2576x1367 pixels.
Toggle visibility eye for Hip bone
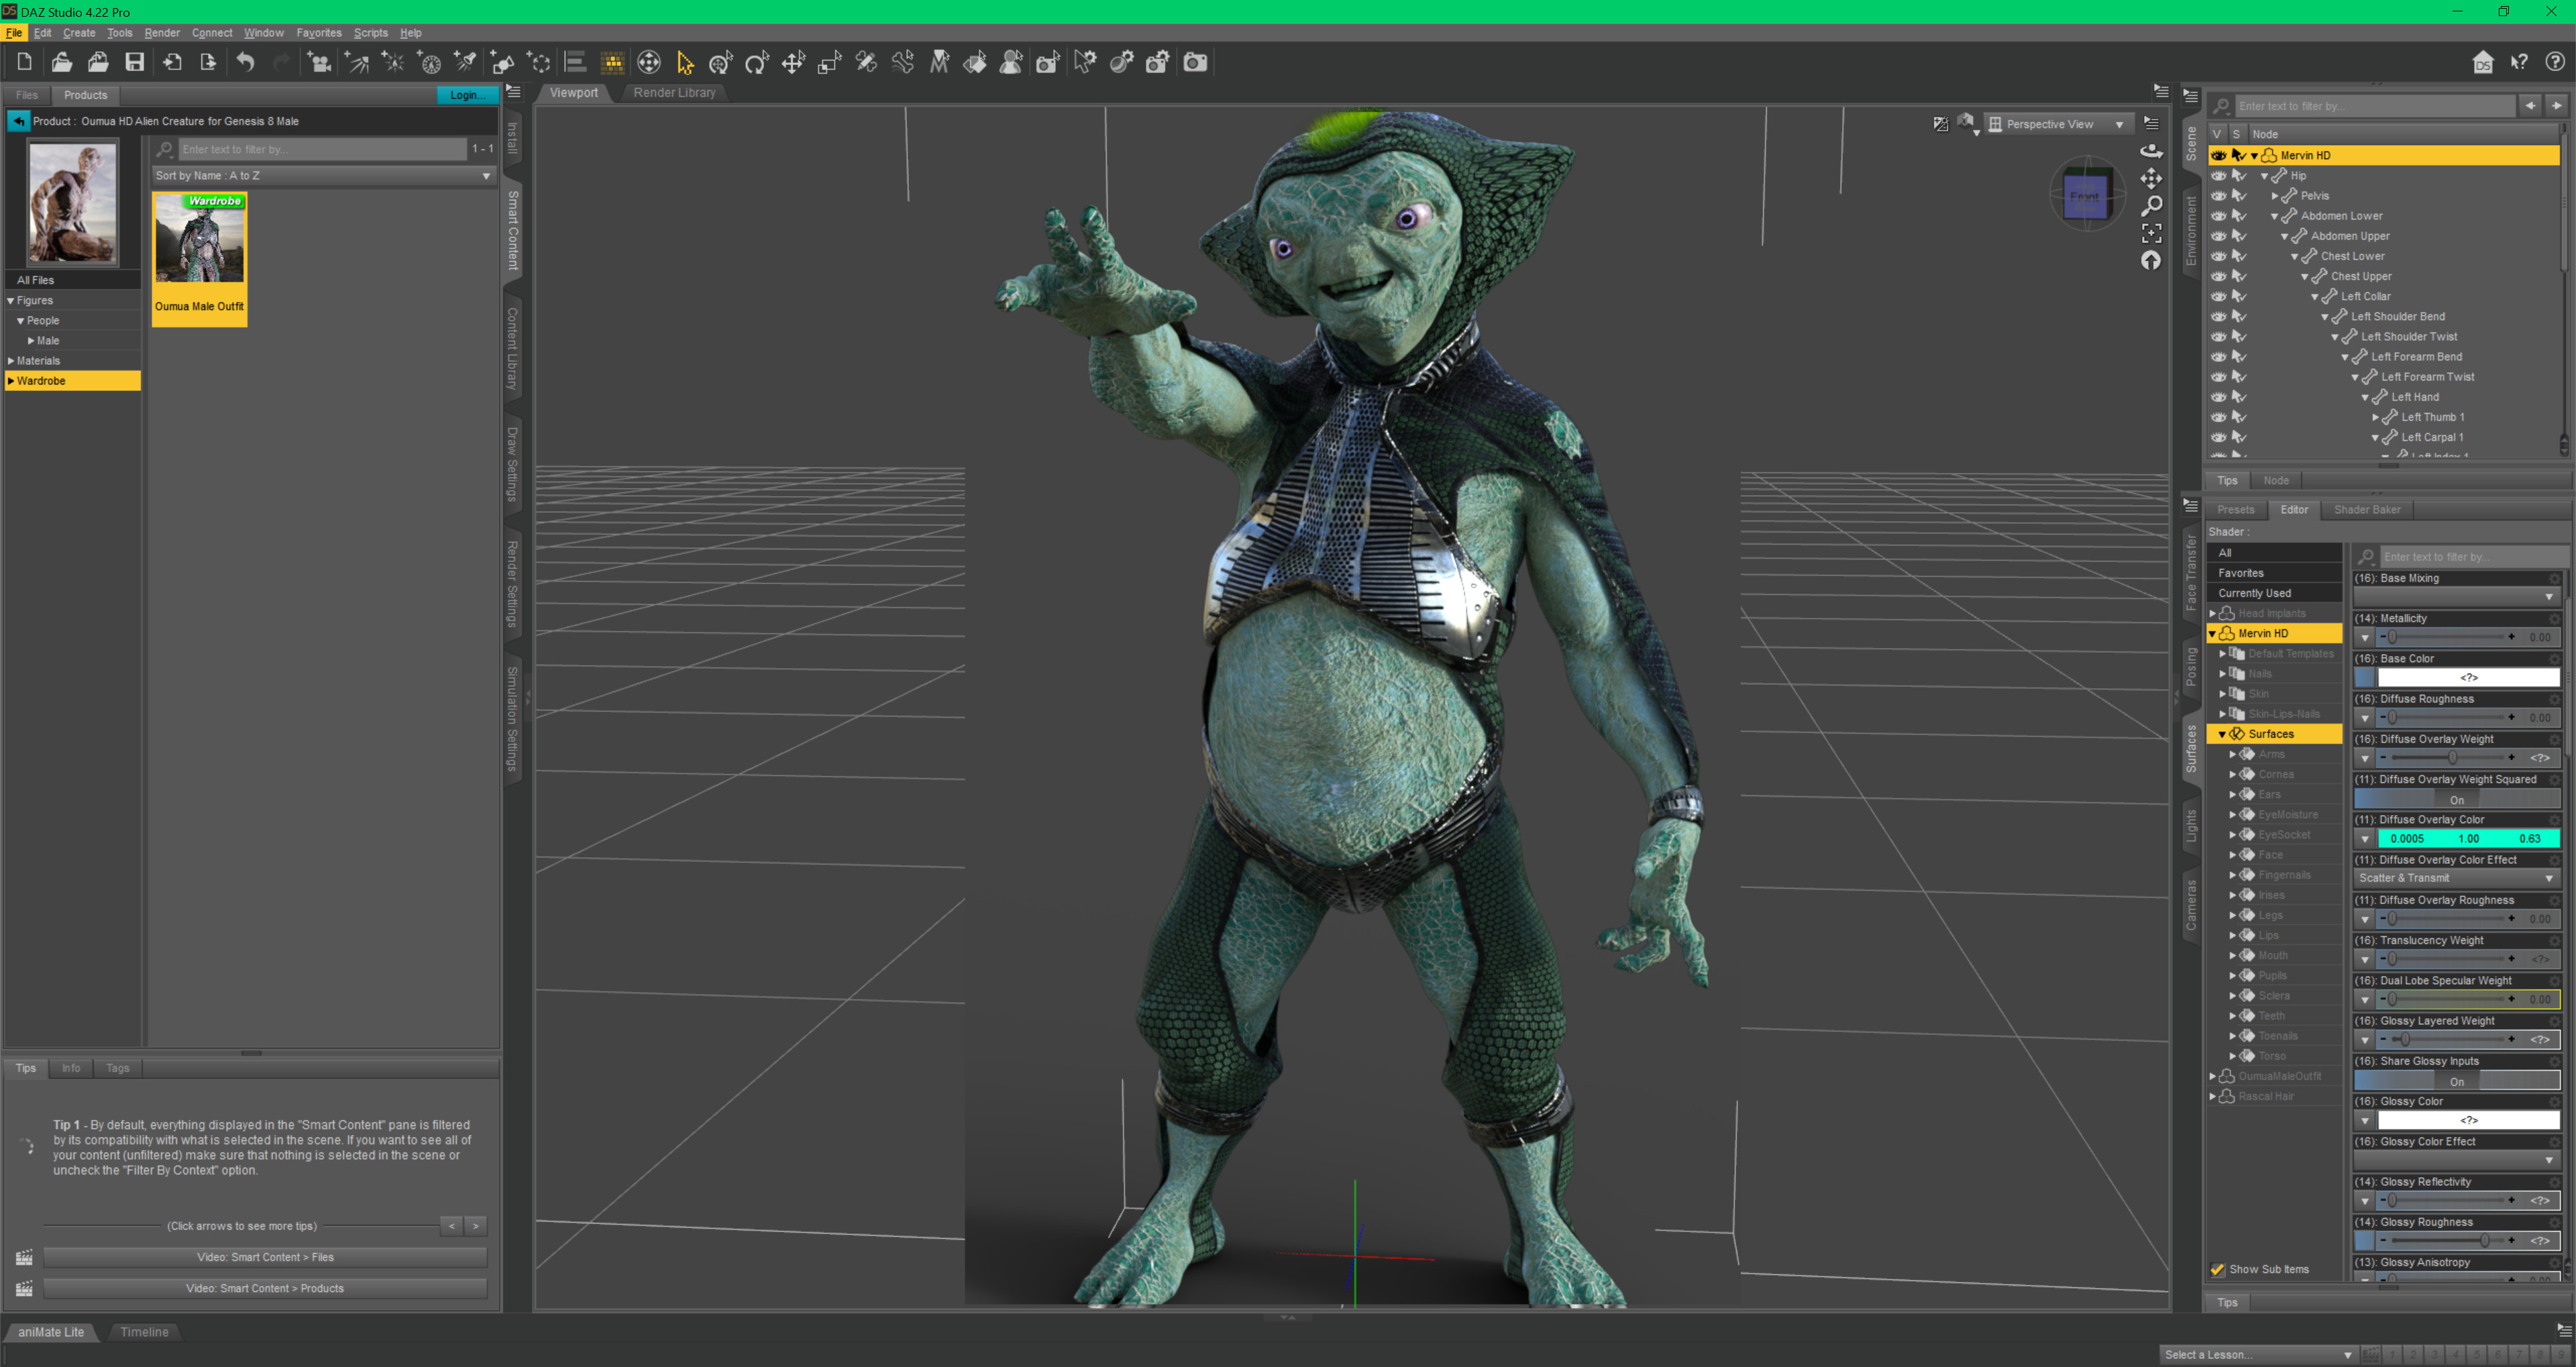pyautogui.click(x=2218, y=175)
